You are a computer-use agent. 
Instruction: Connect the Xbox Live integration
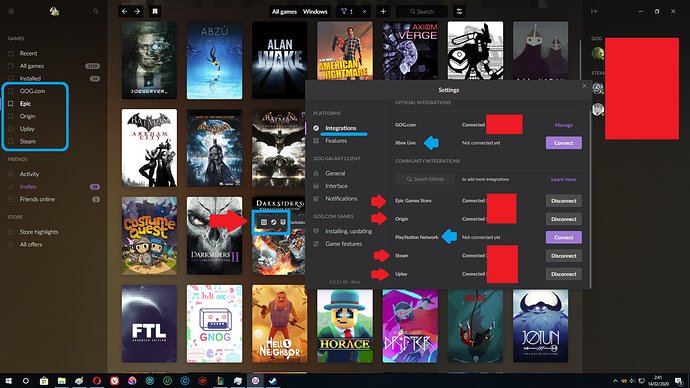tap(564, 143)
